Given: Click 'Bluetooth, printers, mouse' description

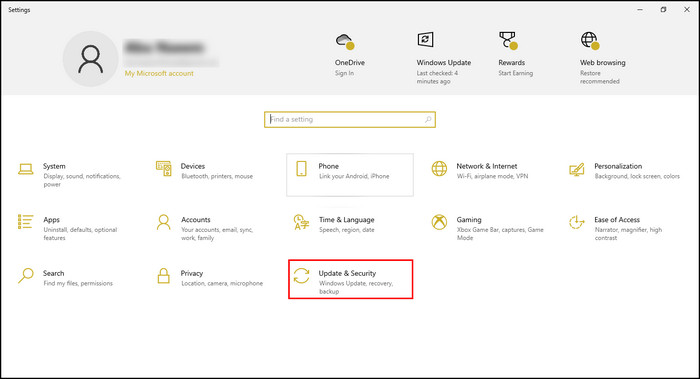Looking at the screenshot, I should [217, 176].
